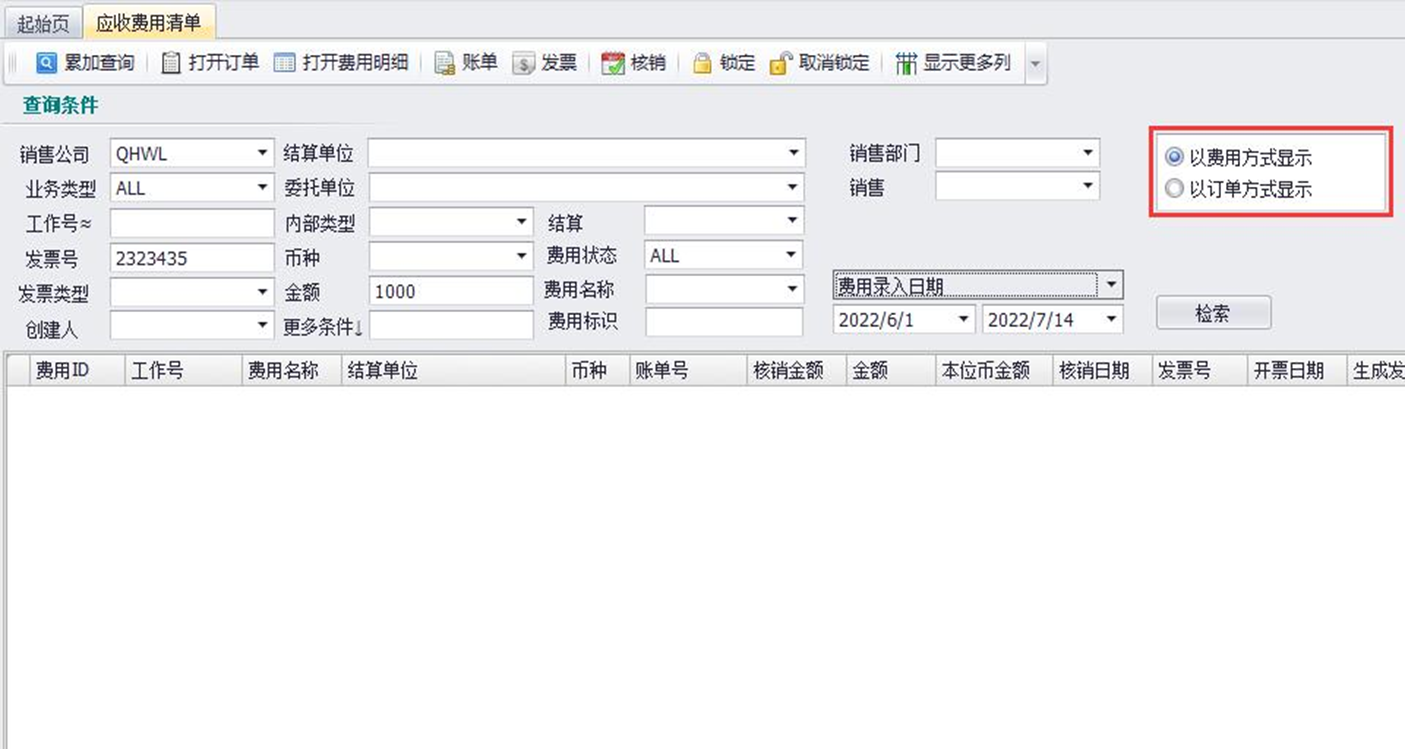
Task: Select 以订单方式显示 radio button
Action: [x=1174, y=188]
